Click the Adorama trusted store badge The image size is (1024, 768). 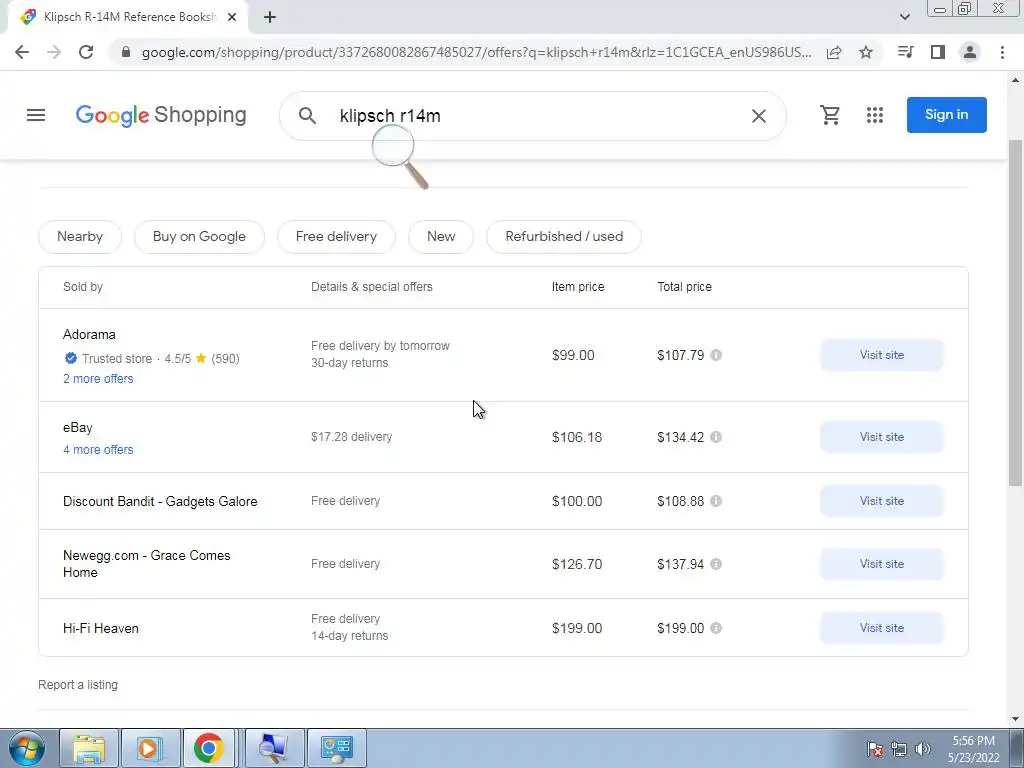[71, 358]
